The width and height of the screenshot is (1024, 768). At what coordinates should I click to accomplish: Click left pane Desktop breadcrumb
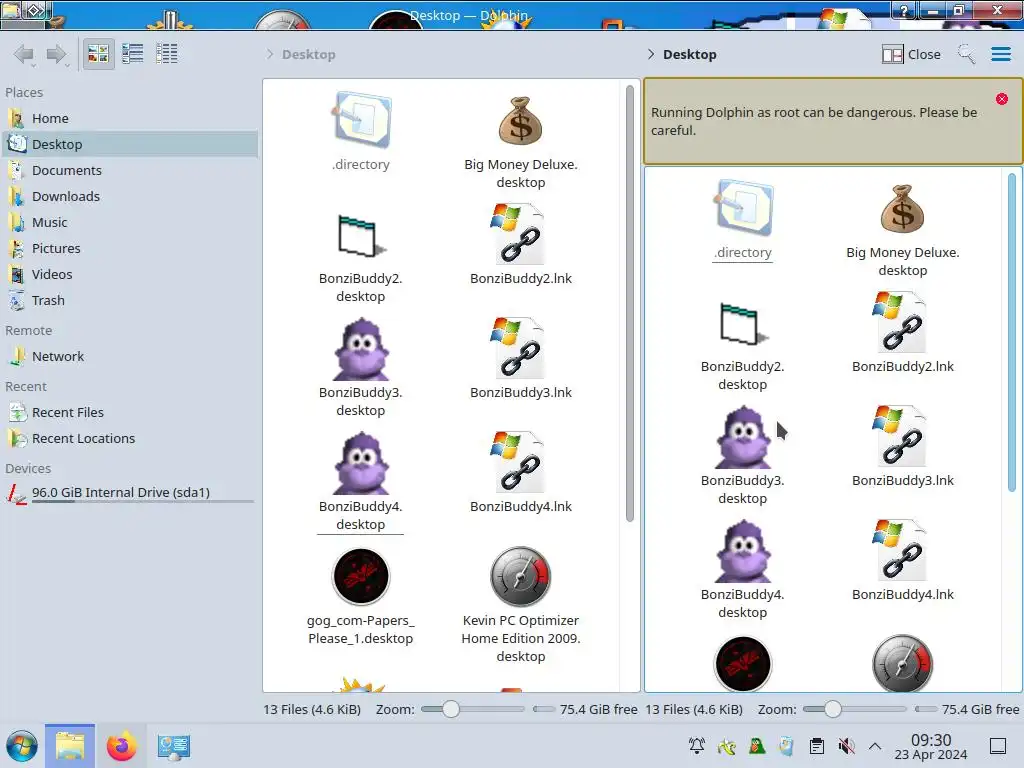(309, 54)
